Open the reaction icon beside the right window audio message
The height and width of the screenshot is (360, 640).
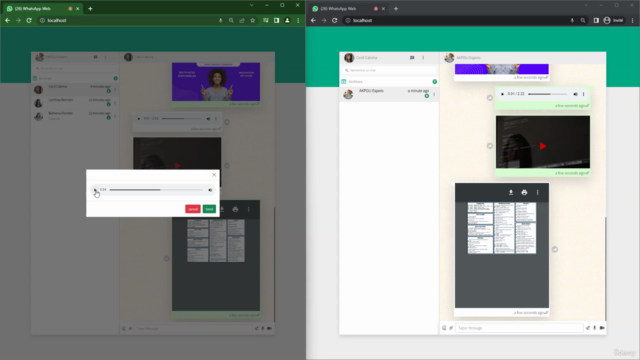tap(490, 98)
